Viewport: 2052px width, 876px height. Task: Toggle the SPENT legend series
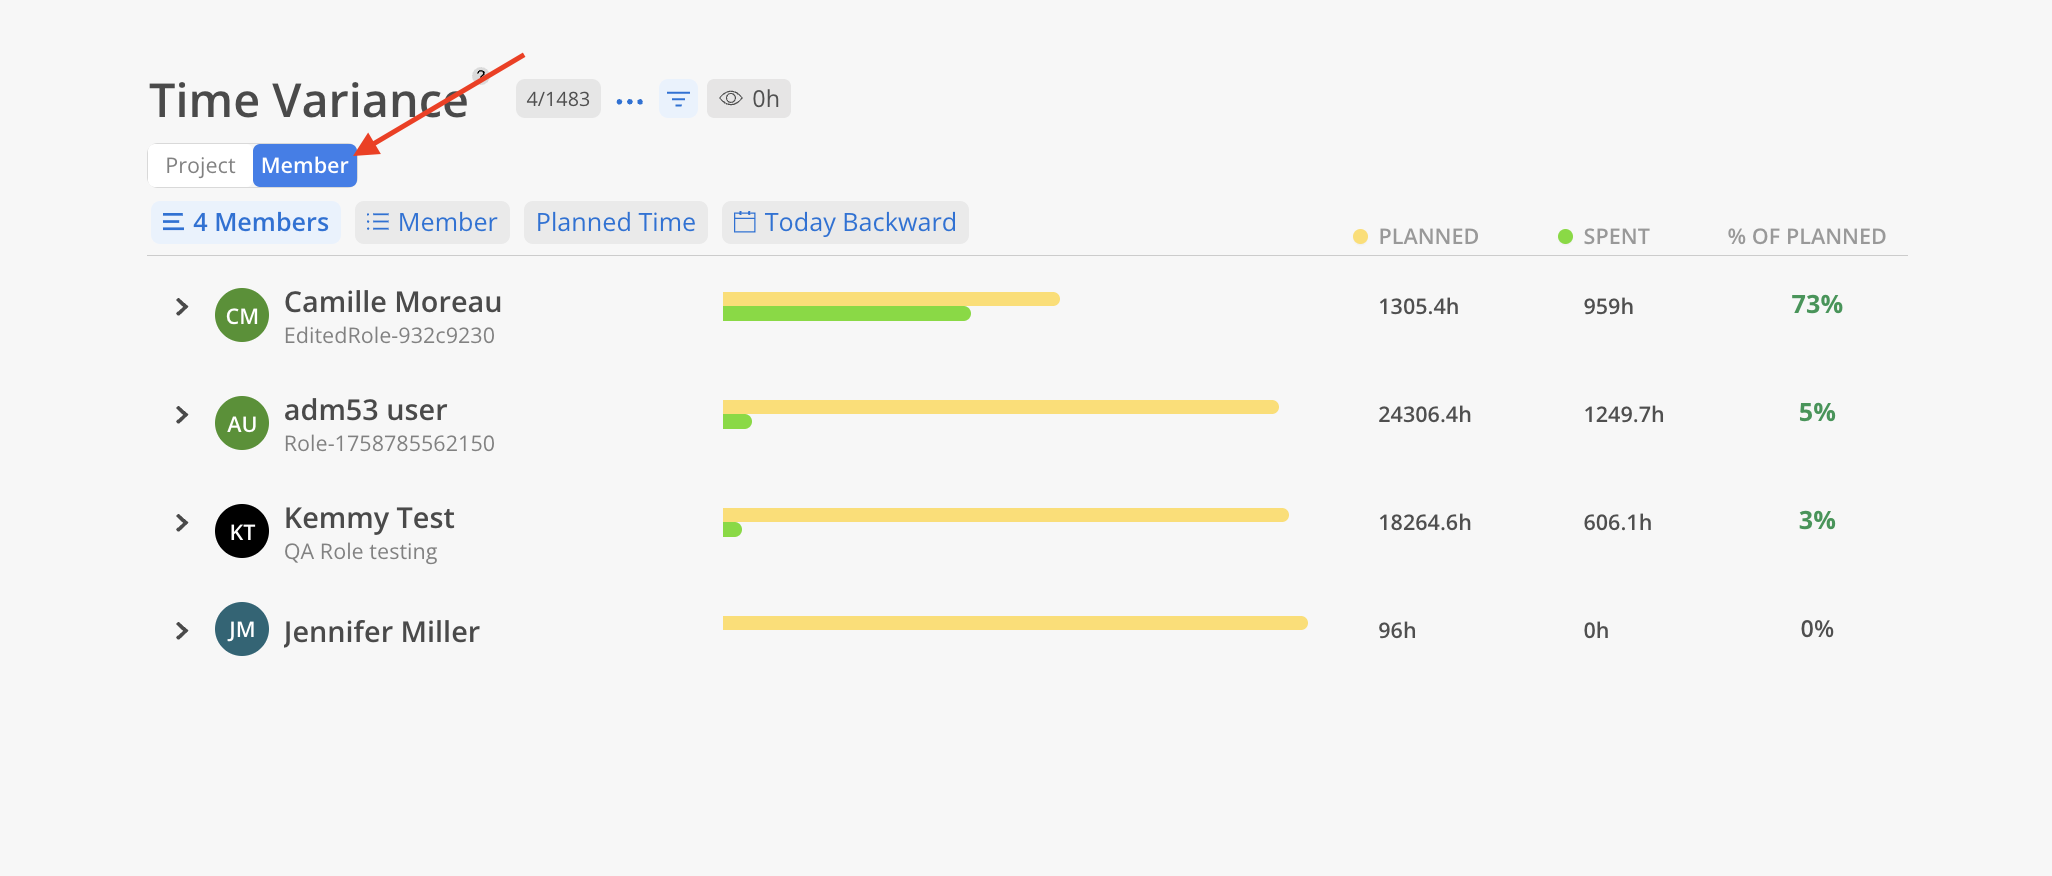(x=1603, y=237)
